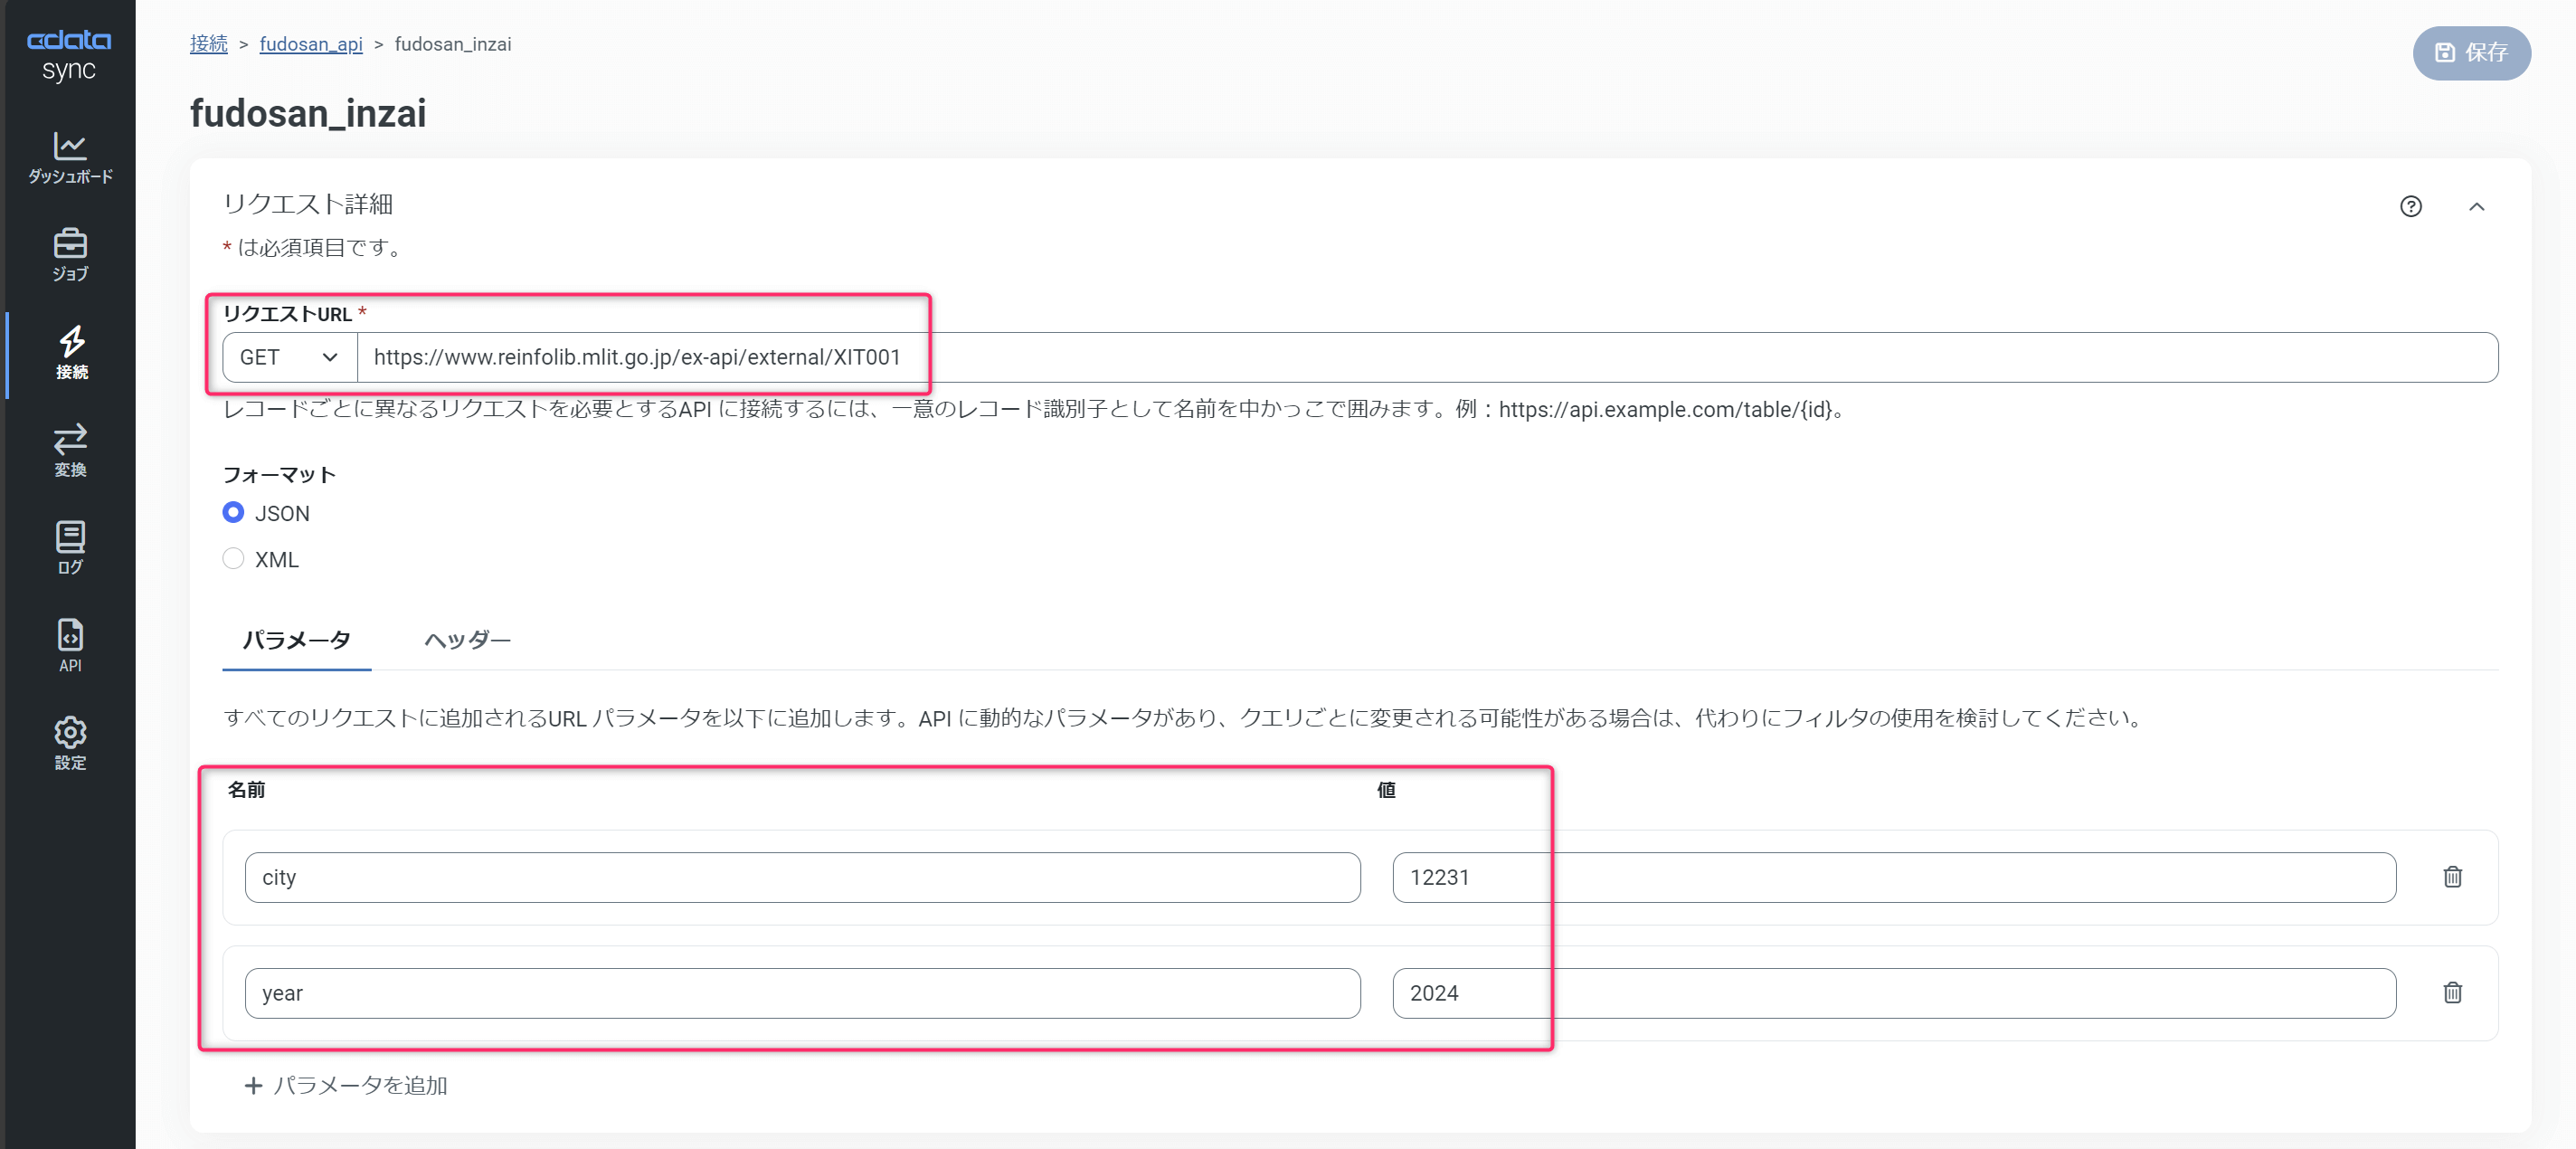Image resolution: width=2576 pixels, height=1149 pixels.
Task: Click パラメータを追加 to add a parameter
Action: click(x=346, y=1085)
